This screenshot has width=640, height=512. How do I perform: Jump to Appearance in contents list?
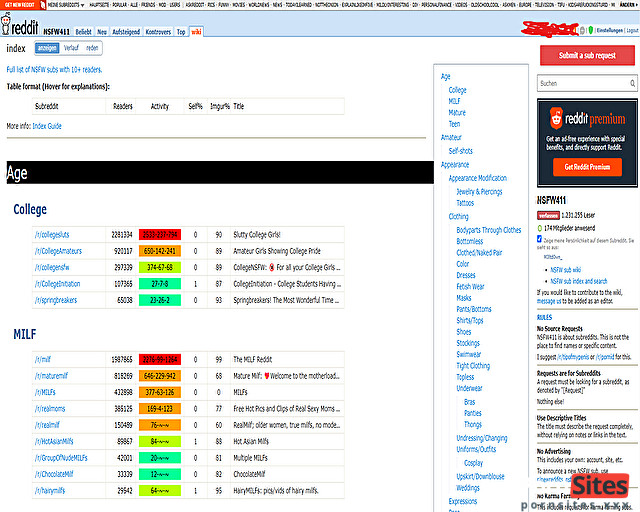[x=455, y=165]
